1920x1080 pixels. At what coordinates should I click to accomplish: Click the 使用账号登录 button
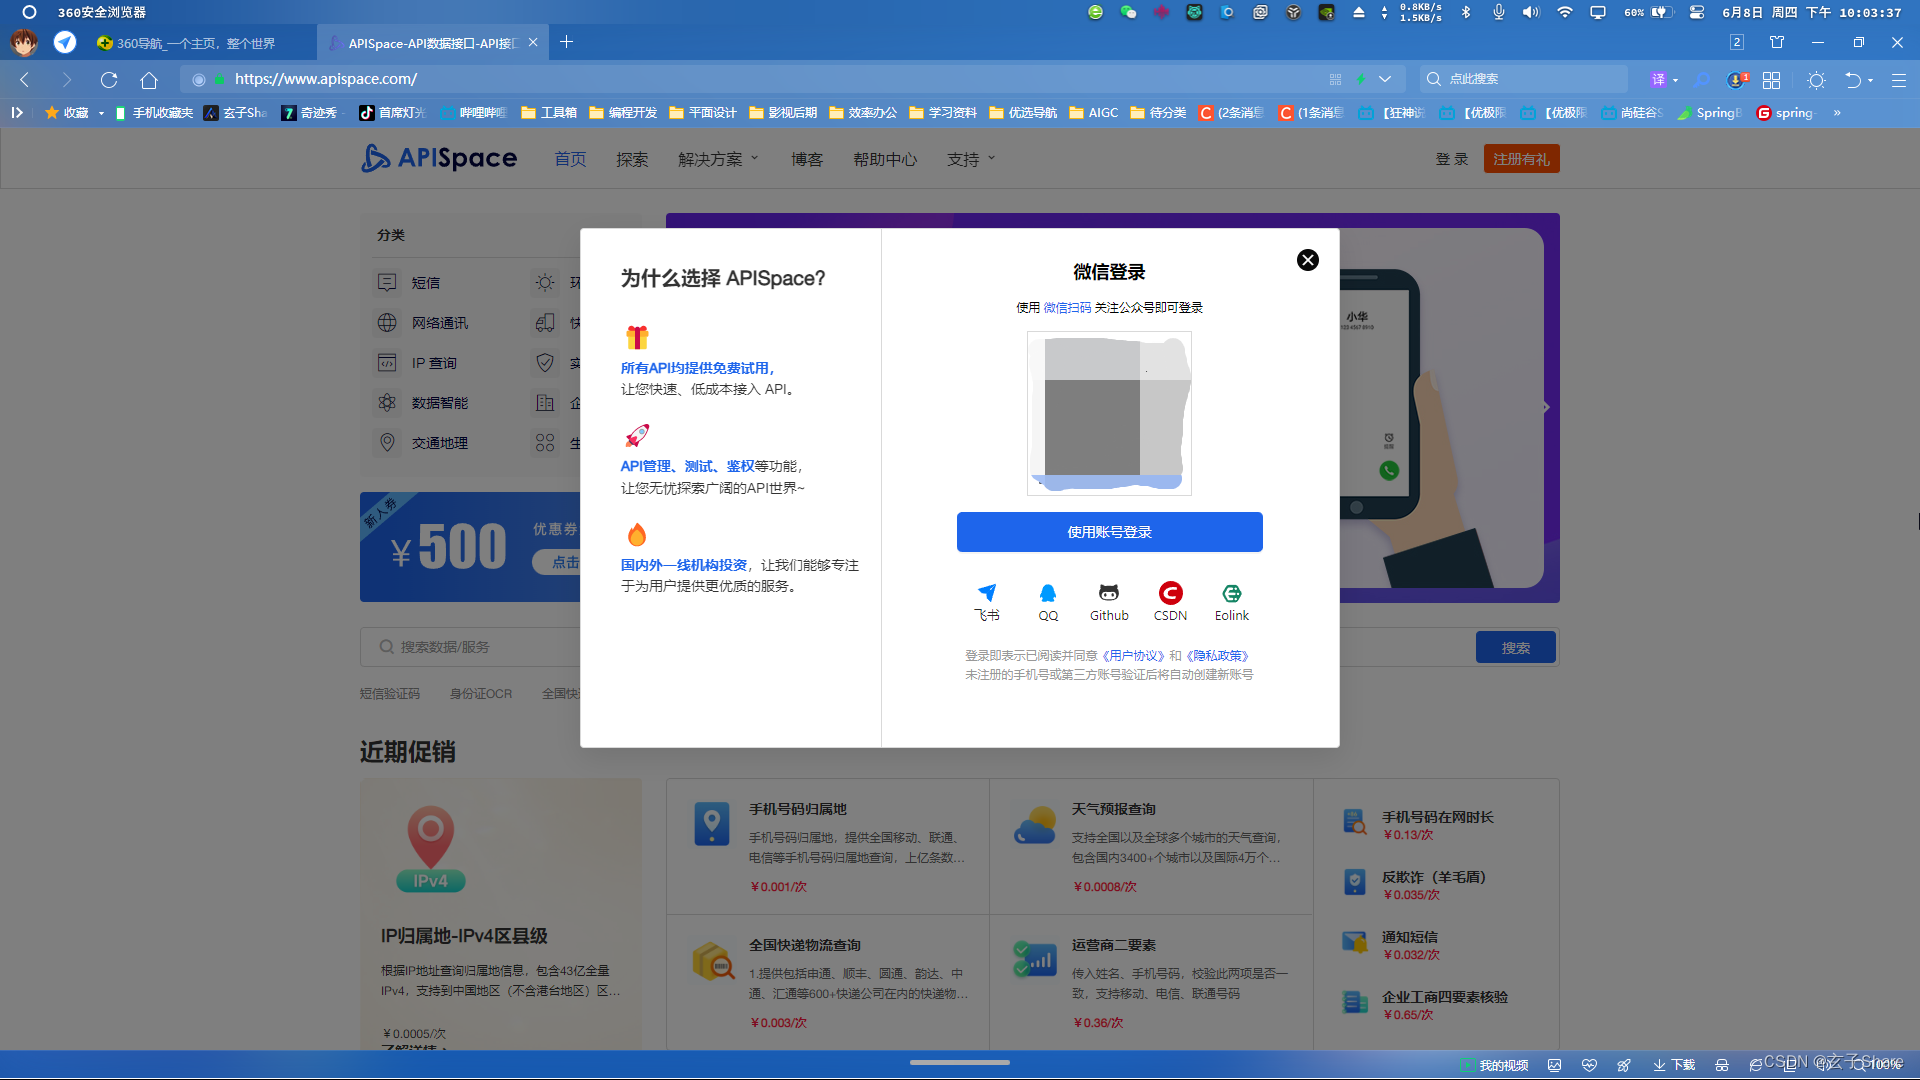coord(1109,531)
